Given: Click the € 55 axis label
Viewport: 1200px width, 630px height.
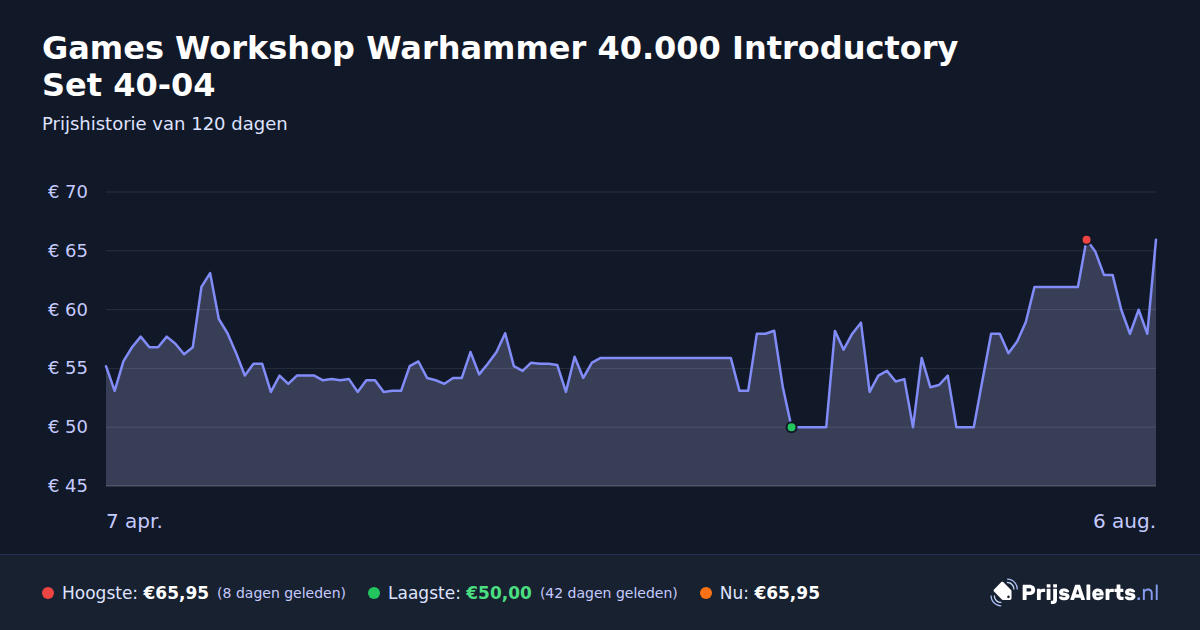Looking at the screenshot, I should (68, 368).
